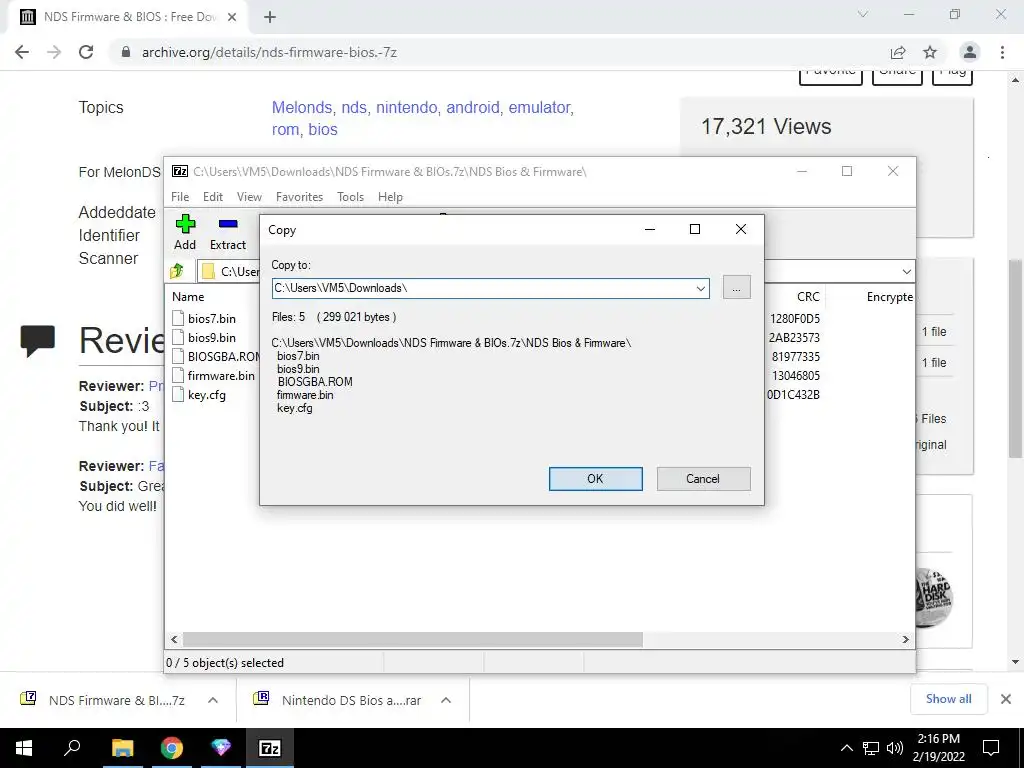Close the downloads bar
1024x768 pixels.
pyautogui.click(x=1006, y=699)
